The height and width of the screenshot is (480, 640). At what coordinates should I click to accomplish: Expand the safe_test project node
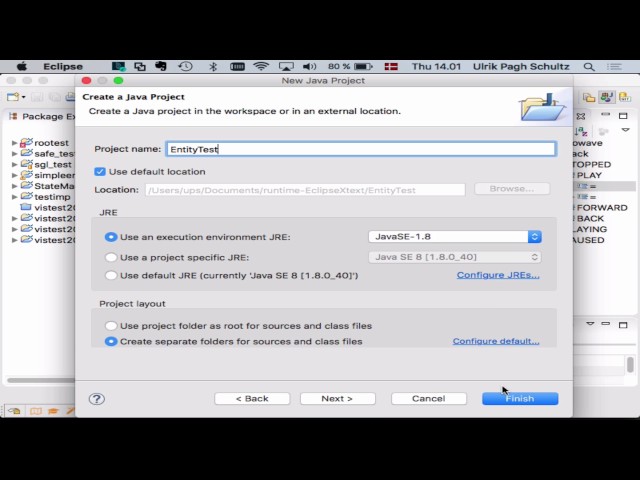click(14, 154)
